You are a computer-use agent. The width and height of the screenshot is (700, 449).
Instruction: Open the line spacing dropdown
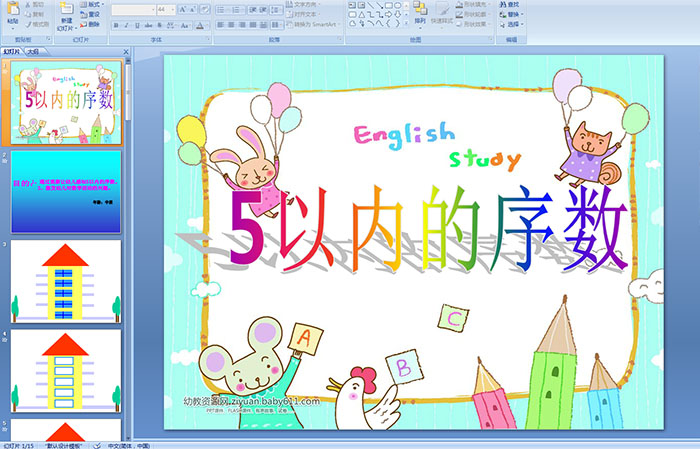point(276,10)
